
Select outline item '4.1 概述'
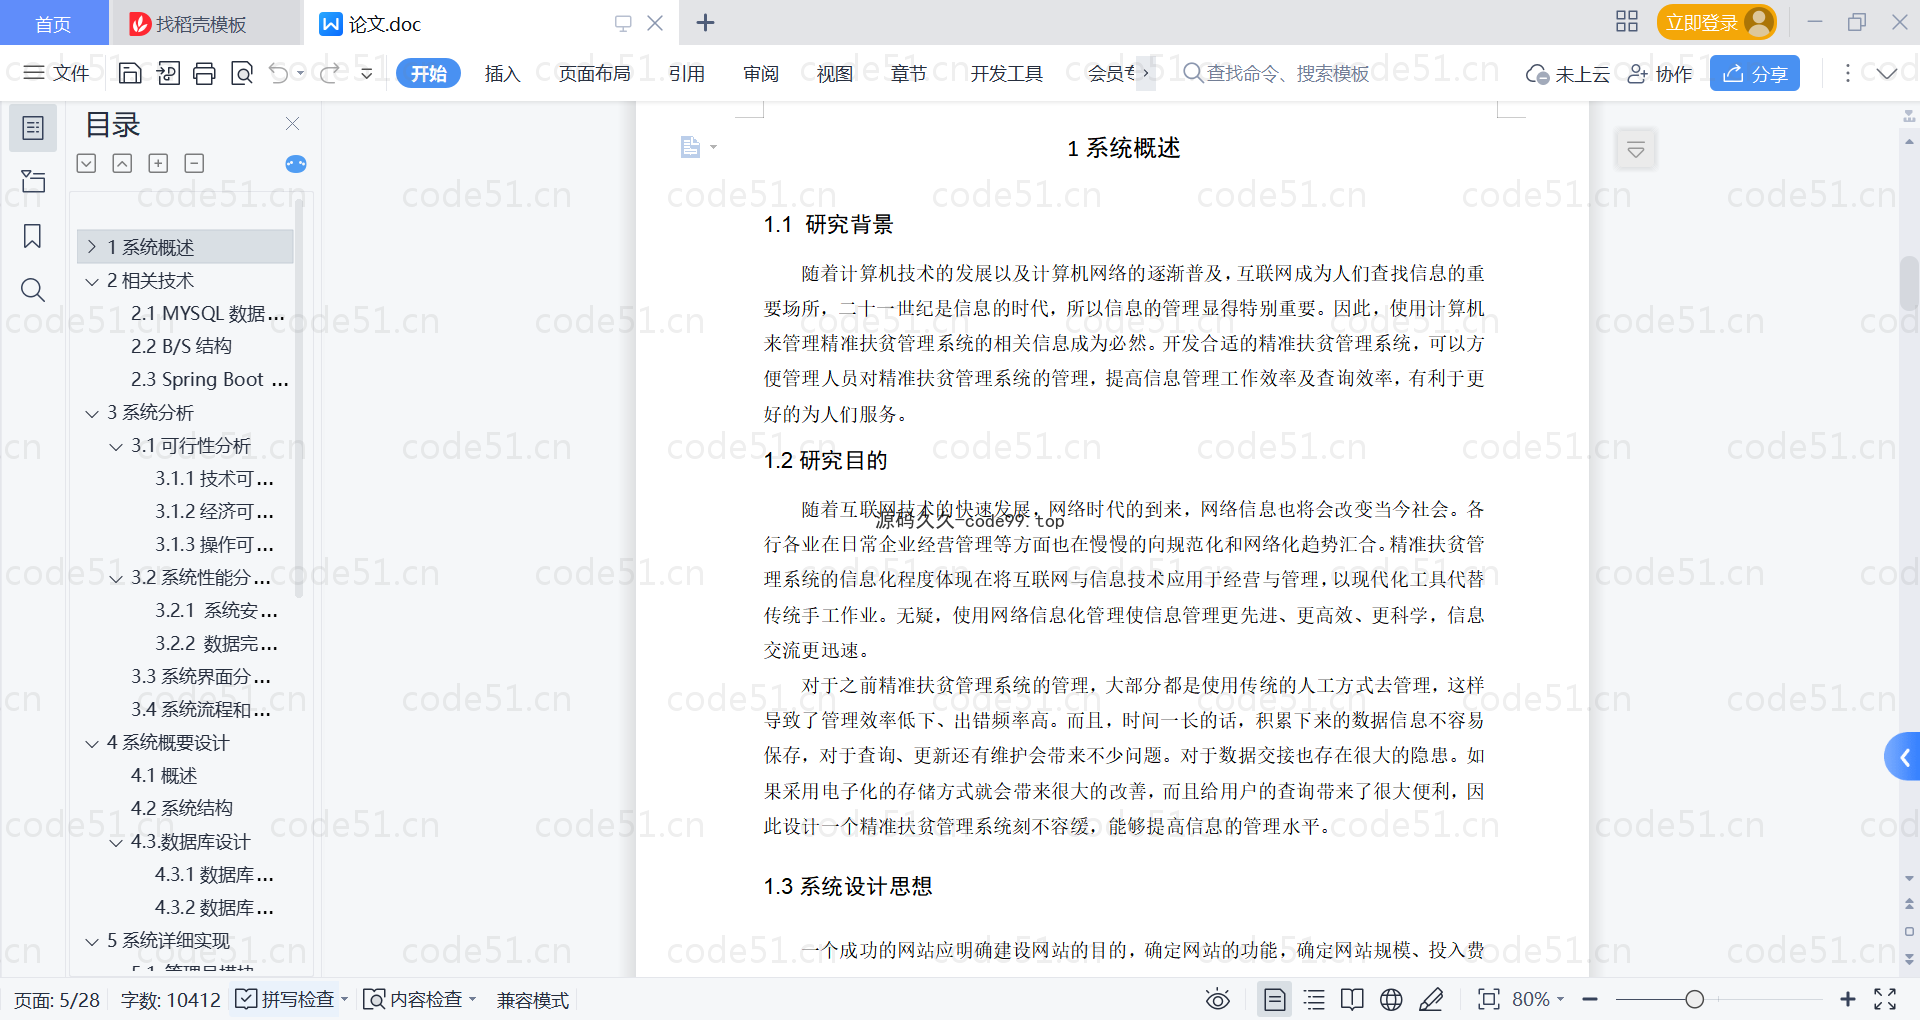(164, 776)
